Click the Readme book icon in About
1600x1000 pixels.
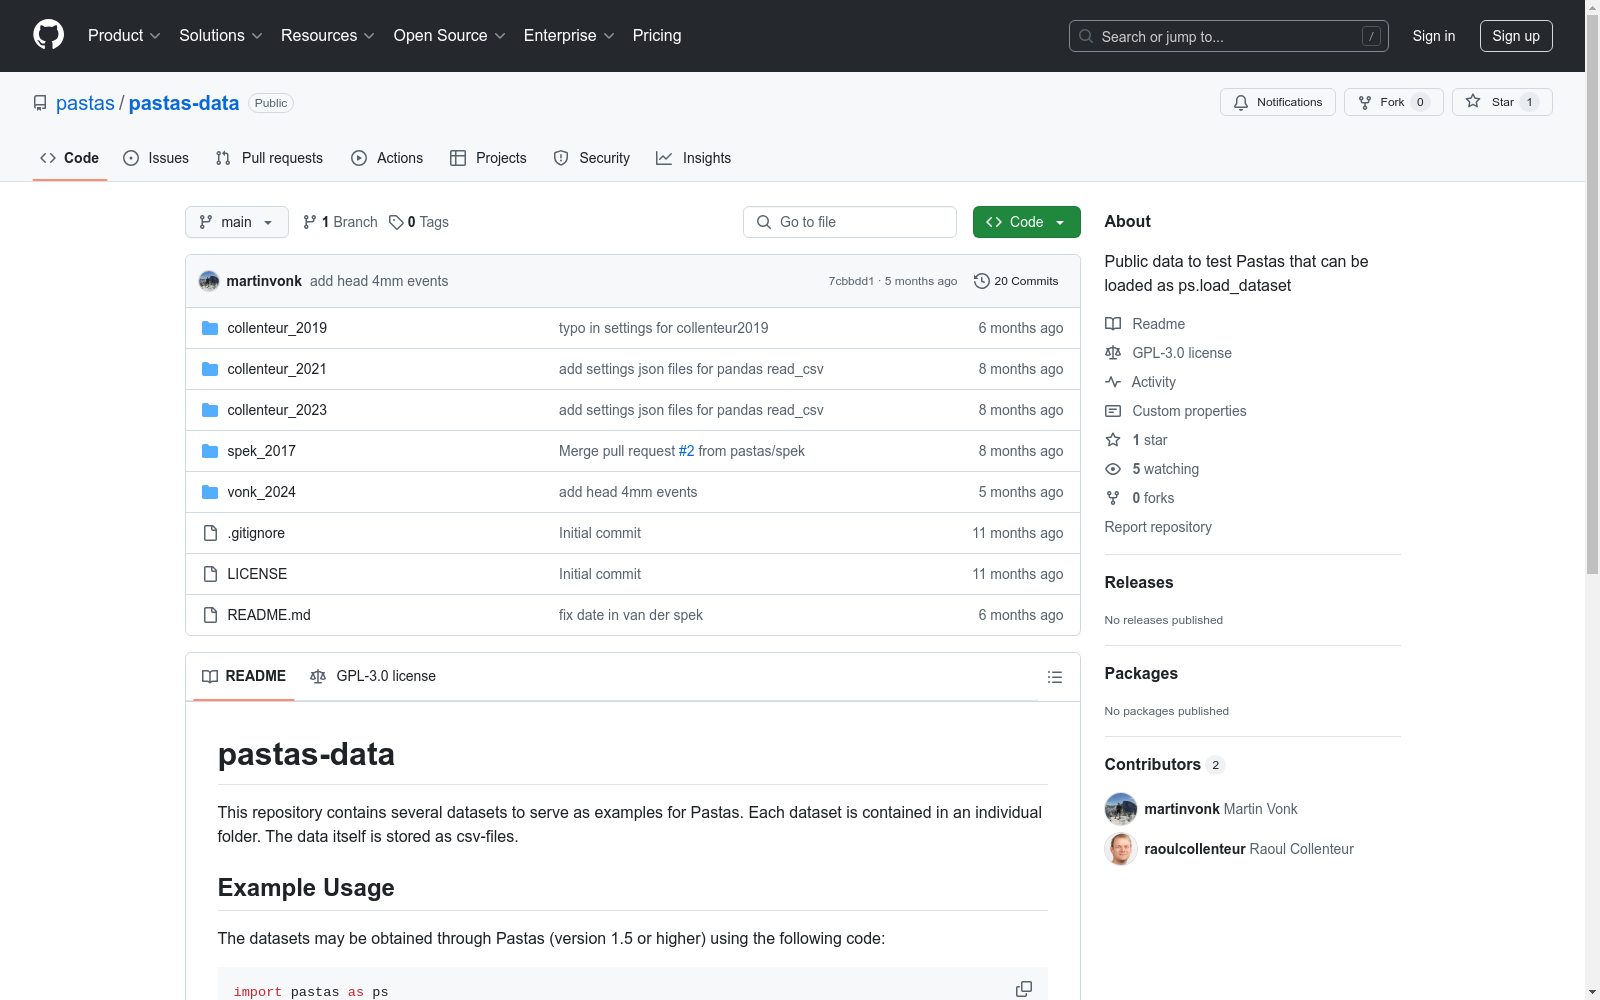click(1113, 324)
